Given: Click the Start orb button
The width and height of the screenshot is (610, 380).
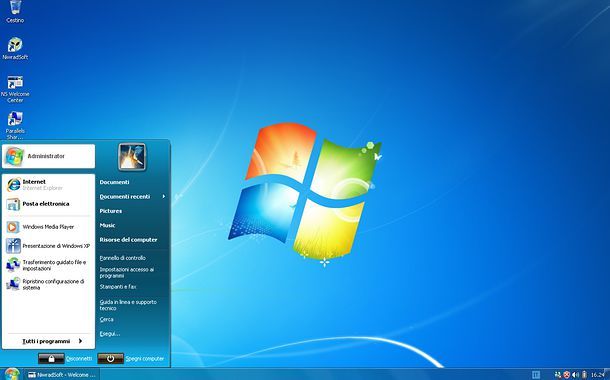Looking at the screenshot, I should click(x=12, y=374).
